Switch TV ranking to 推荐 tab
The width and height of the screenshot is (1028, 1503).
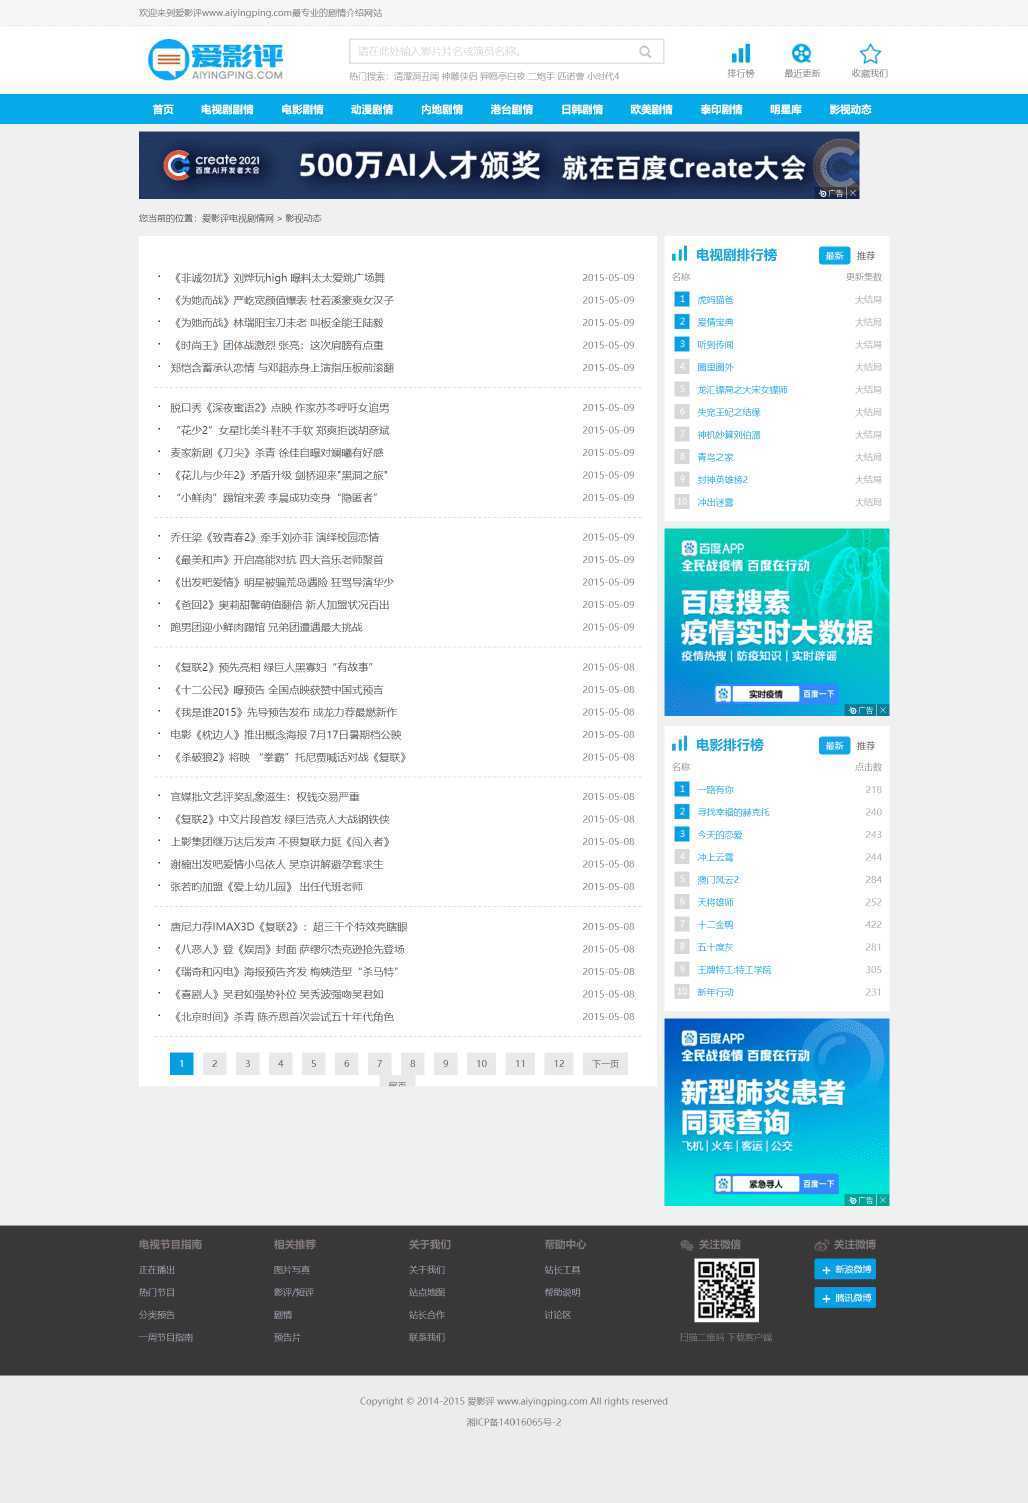865,256
